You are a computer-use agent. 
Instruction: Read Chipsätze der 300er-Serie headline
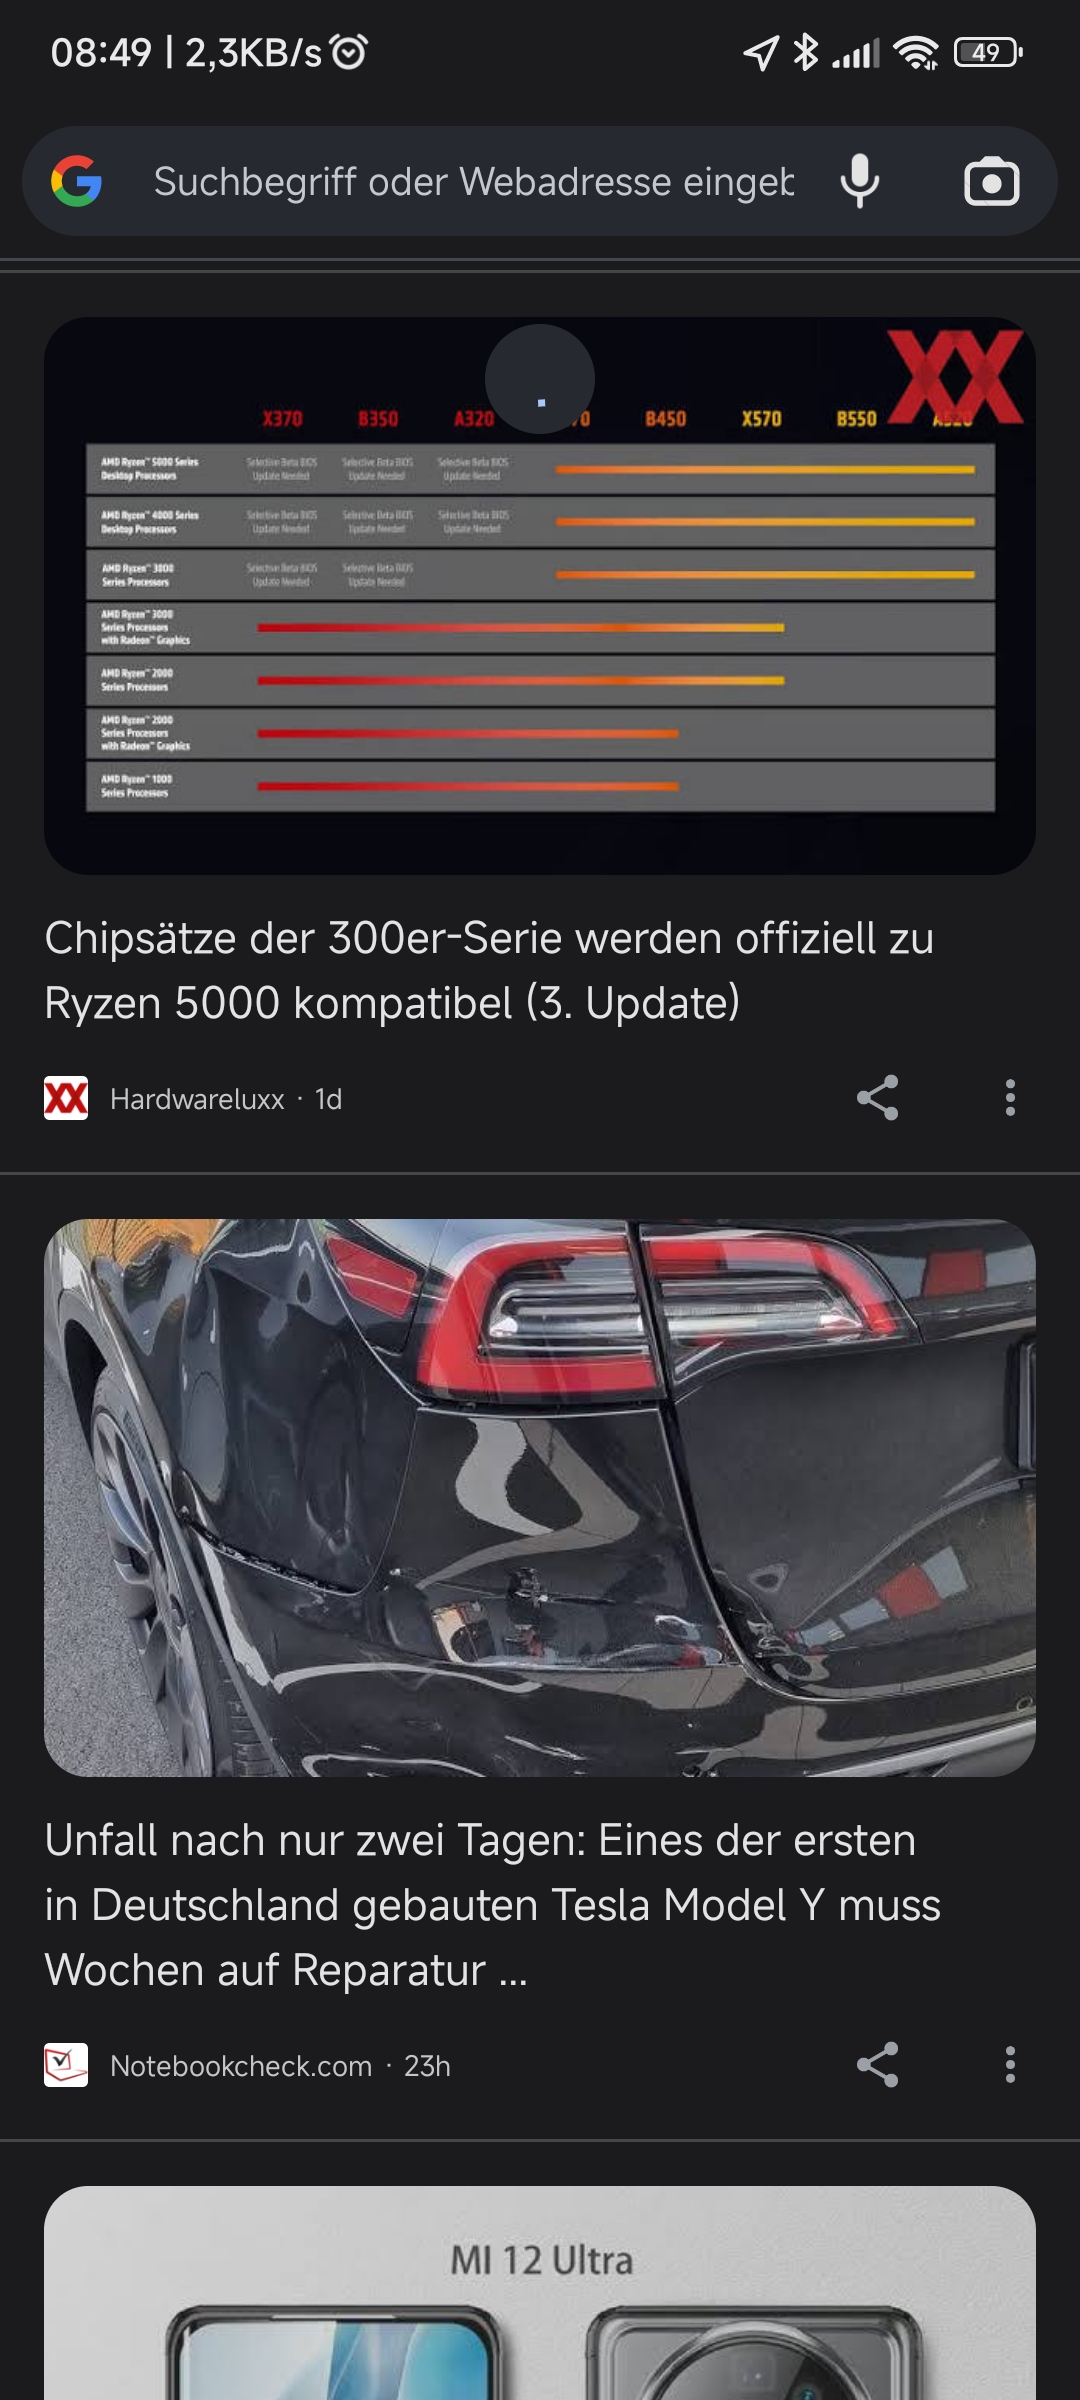point(490,970)
